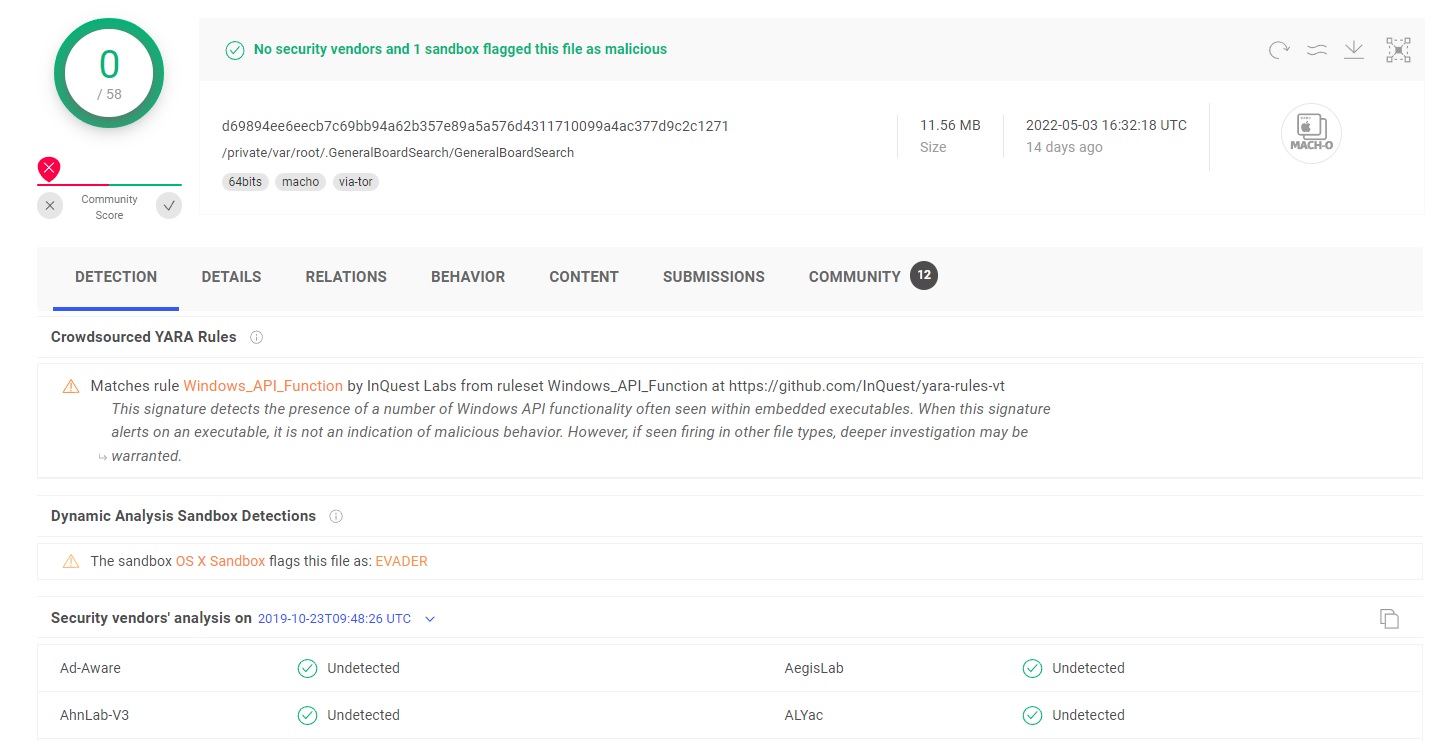Open the DETAILS tab
The image size is (1444, 741).
click(231, 277)
